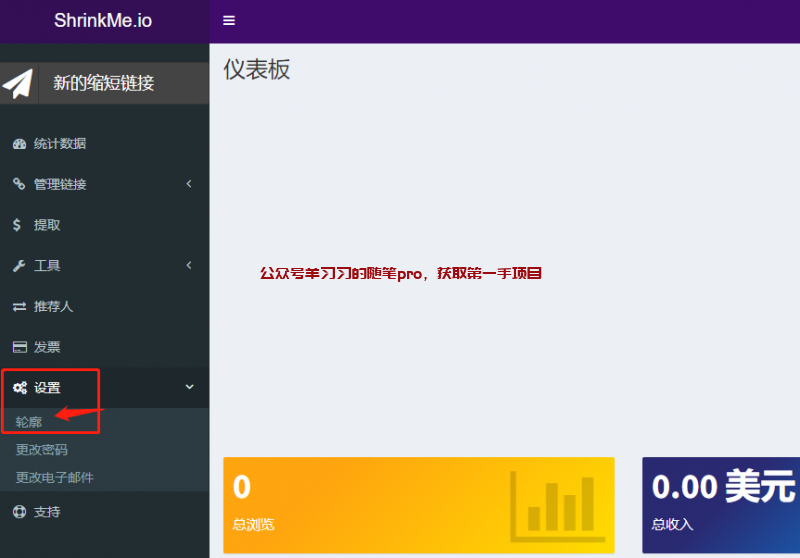This screenshot has width=800, height=558.
Task: Expand the 管理链接 submenu arrow
Action: [x=189, y=184]
